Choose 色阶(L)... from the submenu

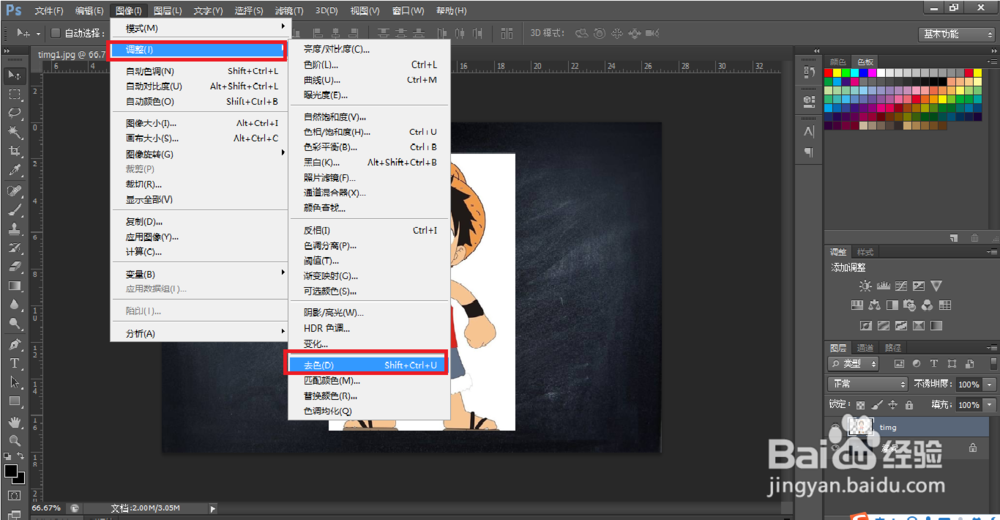369,64
